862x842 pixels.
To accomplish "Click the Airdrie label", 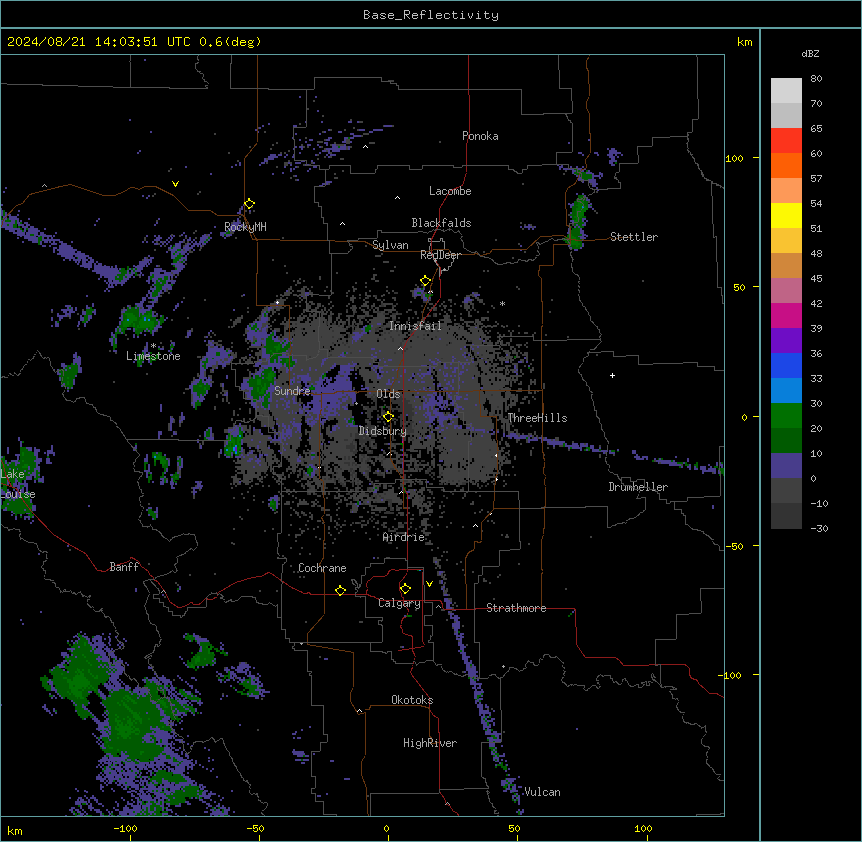I will (404, 537).
